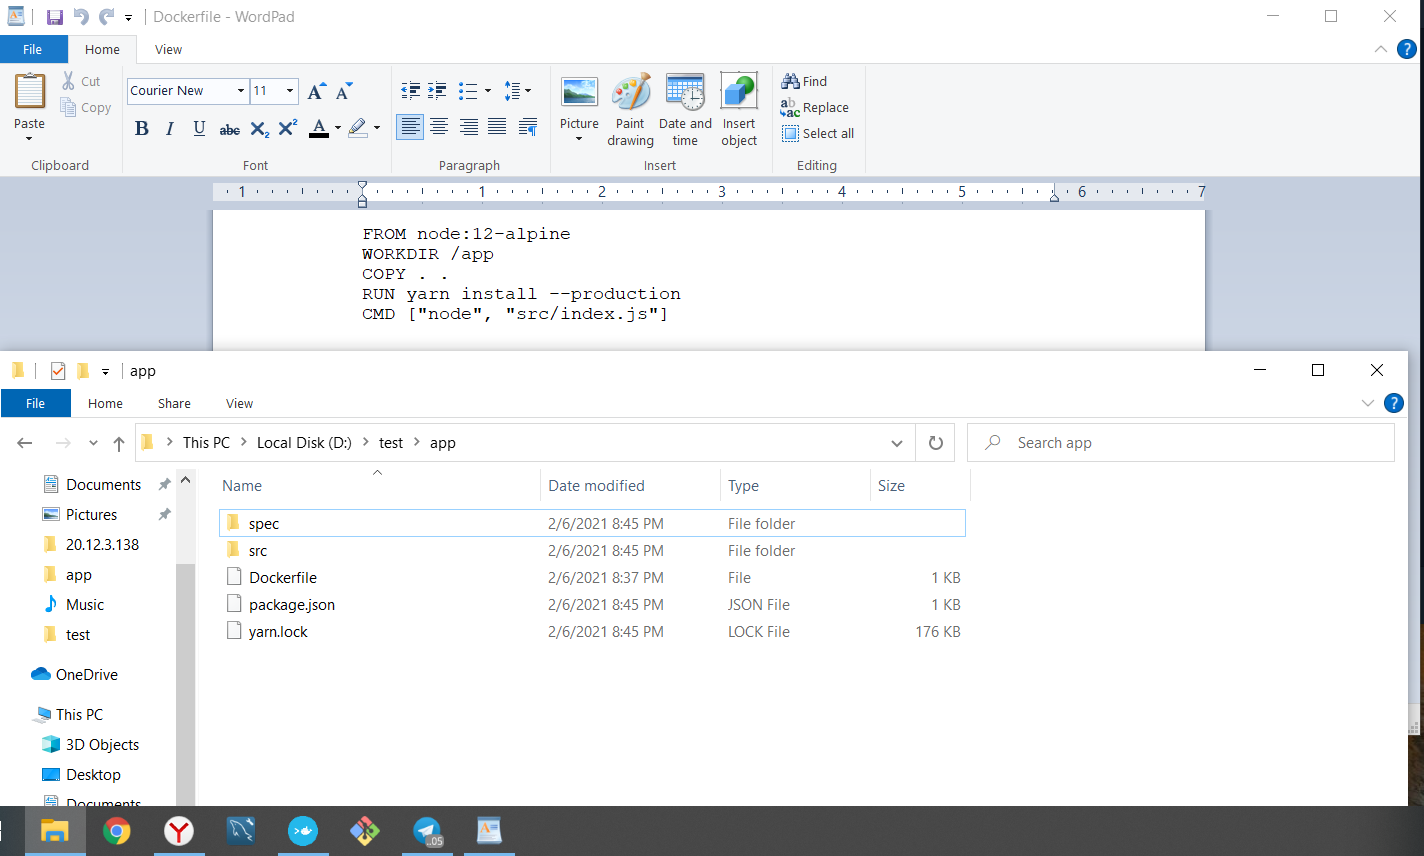This screenshot has height=856, width=1424.
Task: Open address bar history dropdown
Action: pyautogui.click(x=897, y=443)
